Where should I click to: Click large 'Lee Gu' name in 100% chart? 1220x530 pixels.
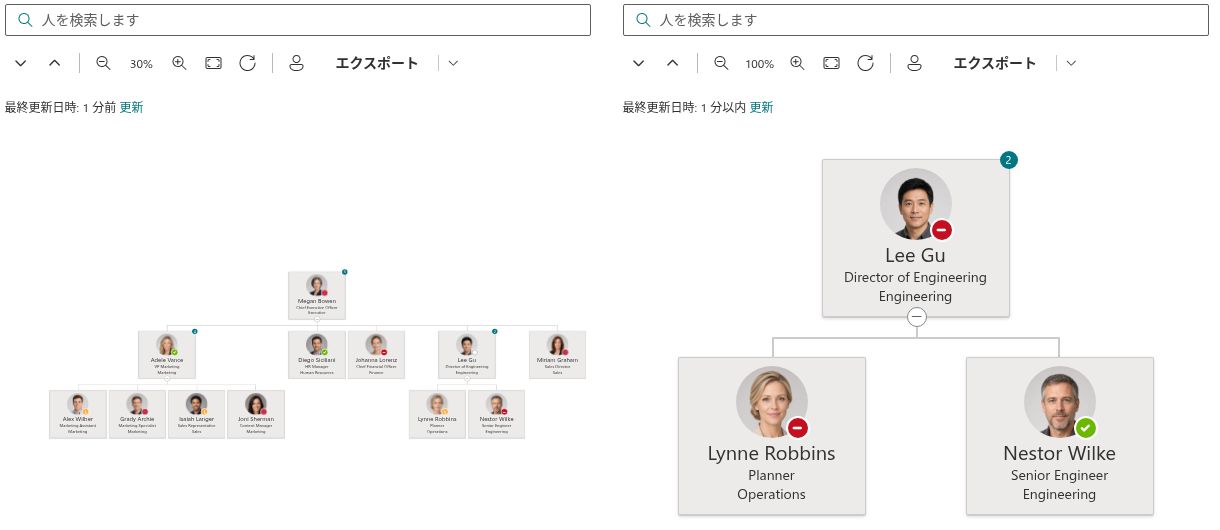point(915,255)
